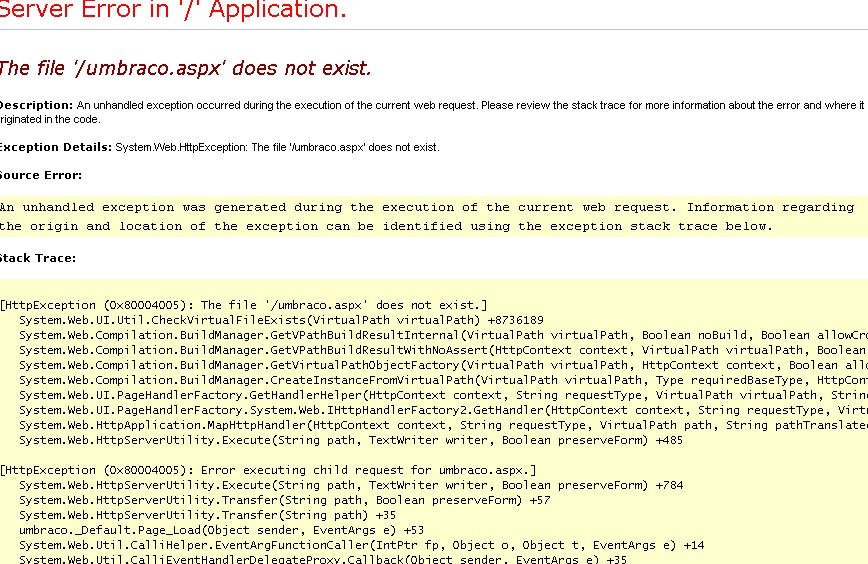Viewport: 868px width, 564px height.
Task: Click the "Stack Trace:" label
Action: point(38,258)
